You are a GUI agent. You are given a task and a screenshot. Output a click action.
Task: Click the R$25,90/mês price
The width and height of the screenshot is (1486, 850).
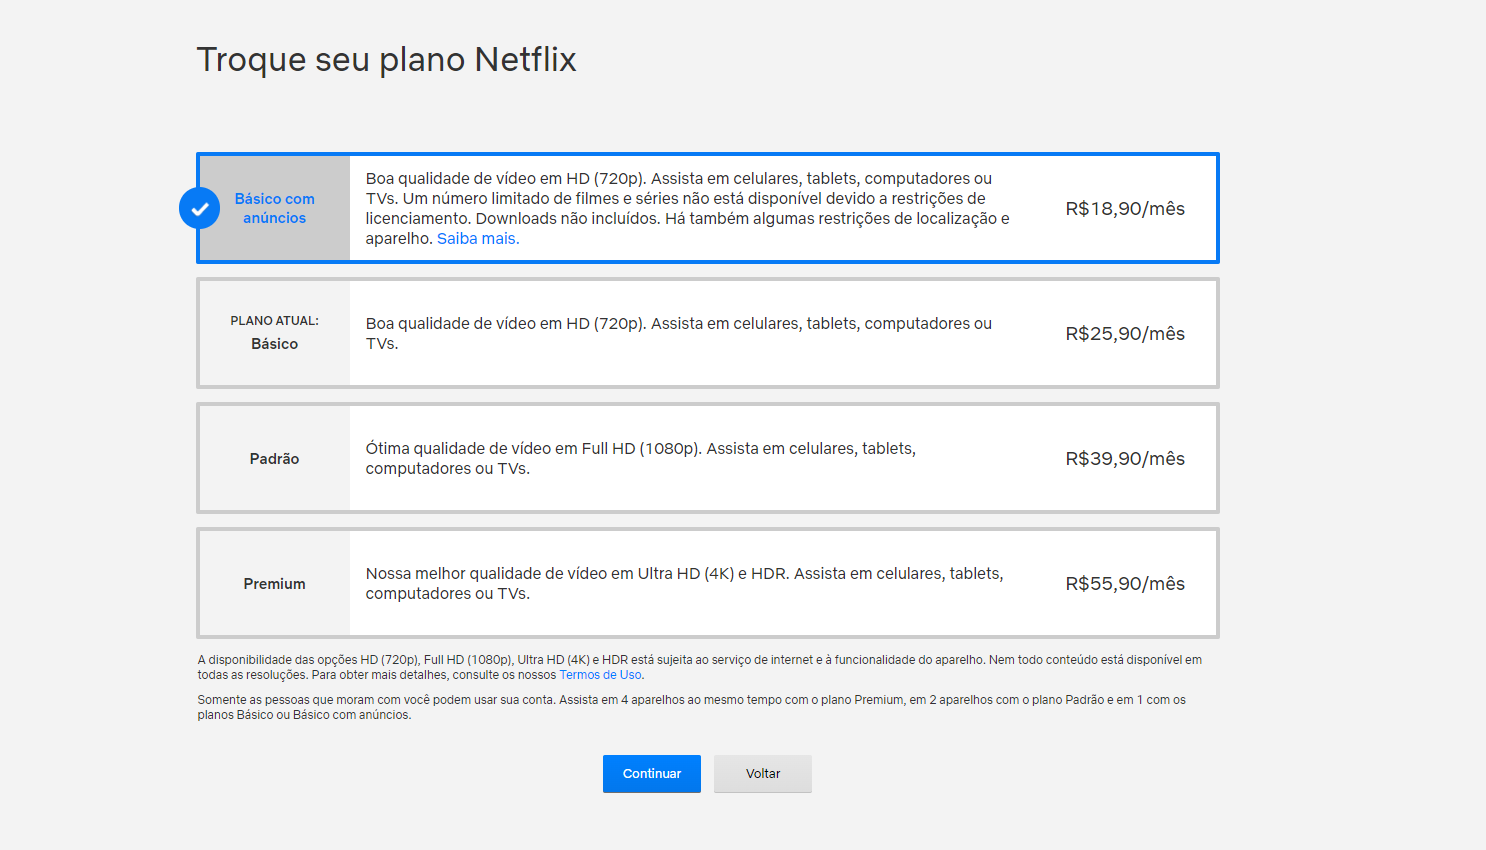[1125, 334]
